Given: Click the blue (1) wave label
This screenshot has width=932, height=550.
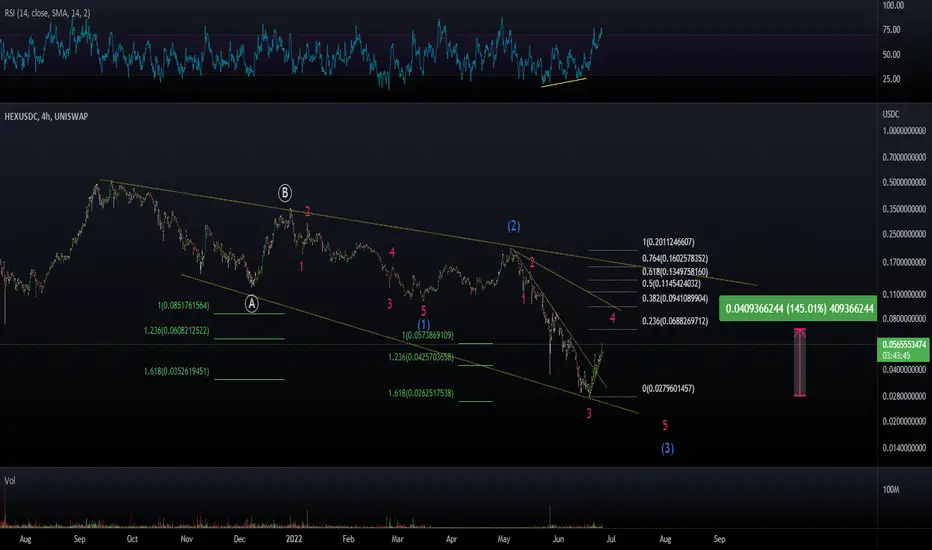Looking at the screenshot, I should click(x=423, y=325).
